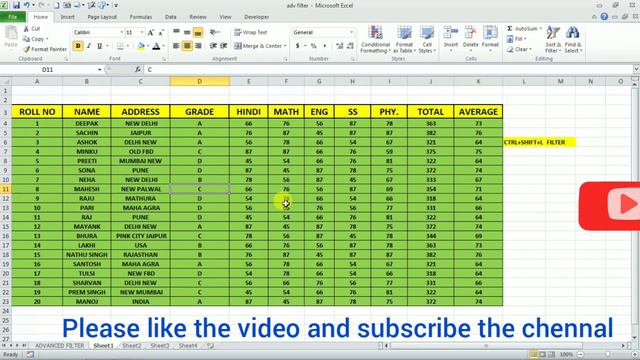Image resolution: width=640 pixels, height=360 pixels.
Task: Open Copy dropdown arrow in Clipboard group
Action: pos(47,39)
